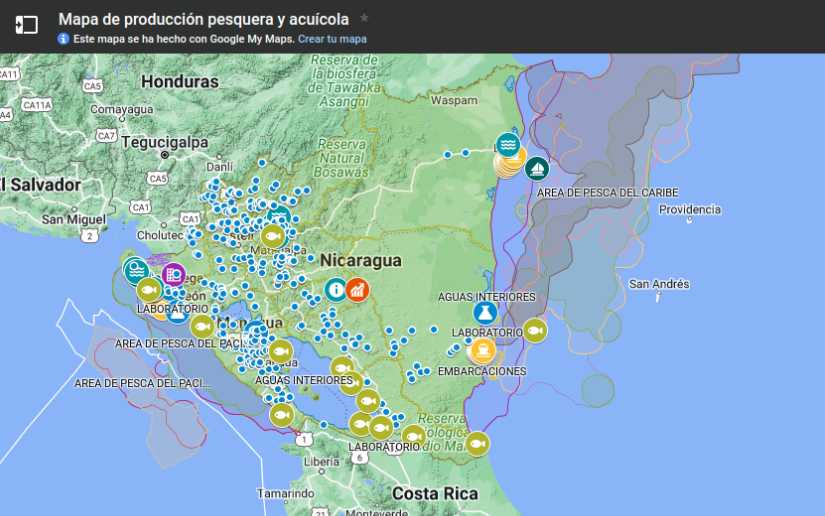
Task: Select the orange boat marker above Embarcaciones
Action: [482, 350]
